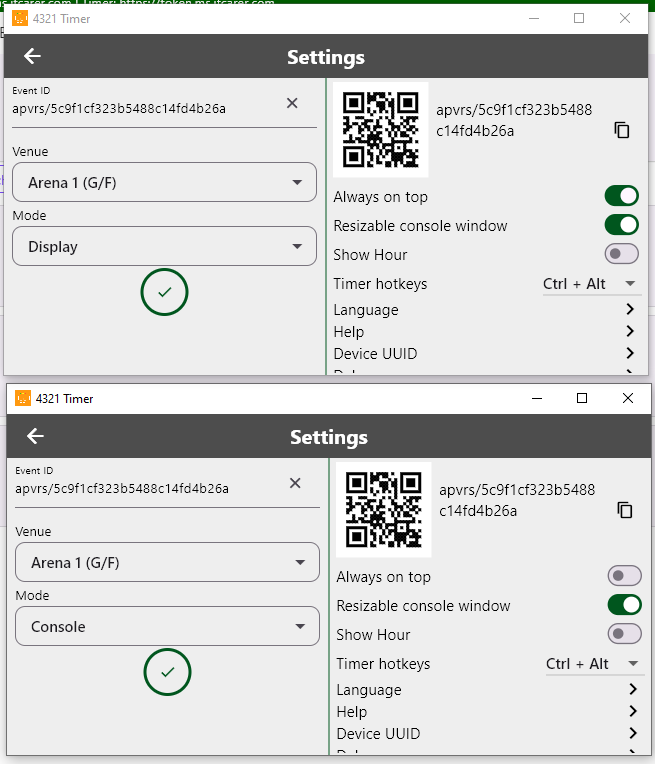The width and height of the screenshot is (655, 764).
Task: Click event ID text beside lower QR code
Action: coord(517,500)
